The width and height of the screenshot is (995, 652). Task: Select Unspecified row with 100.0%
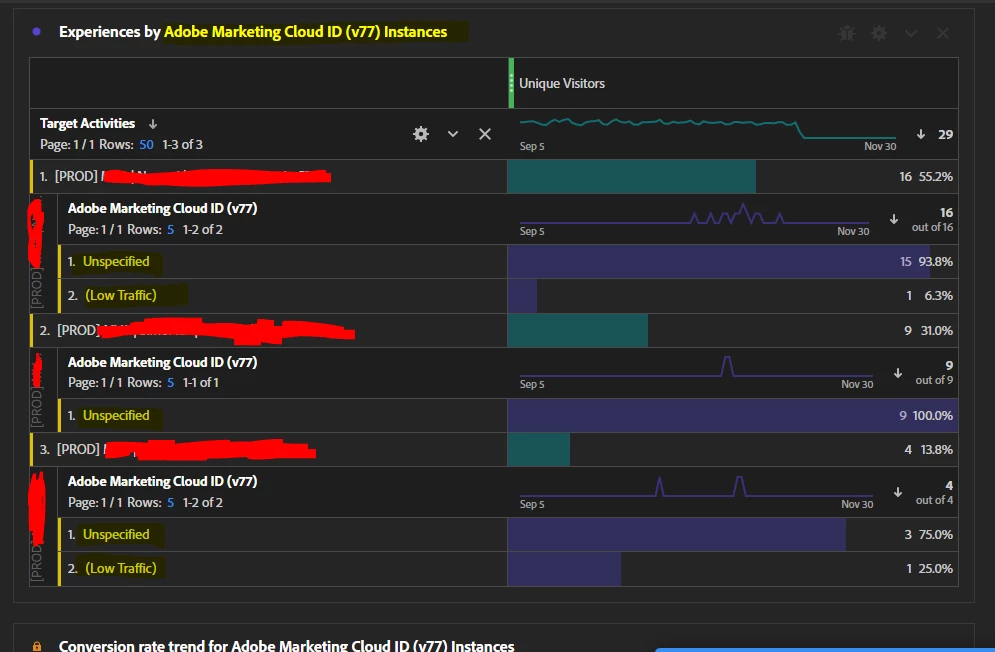coord(282,415)
